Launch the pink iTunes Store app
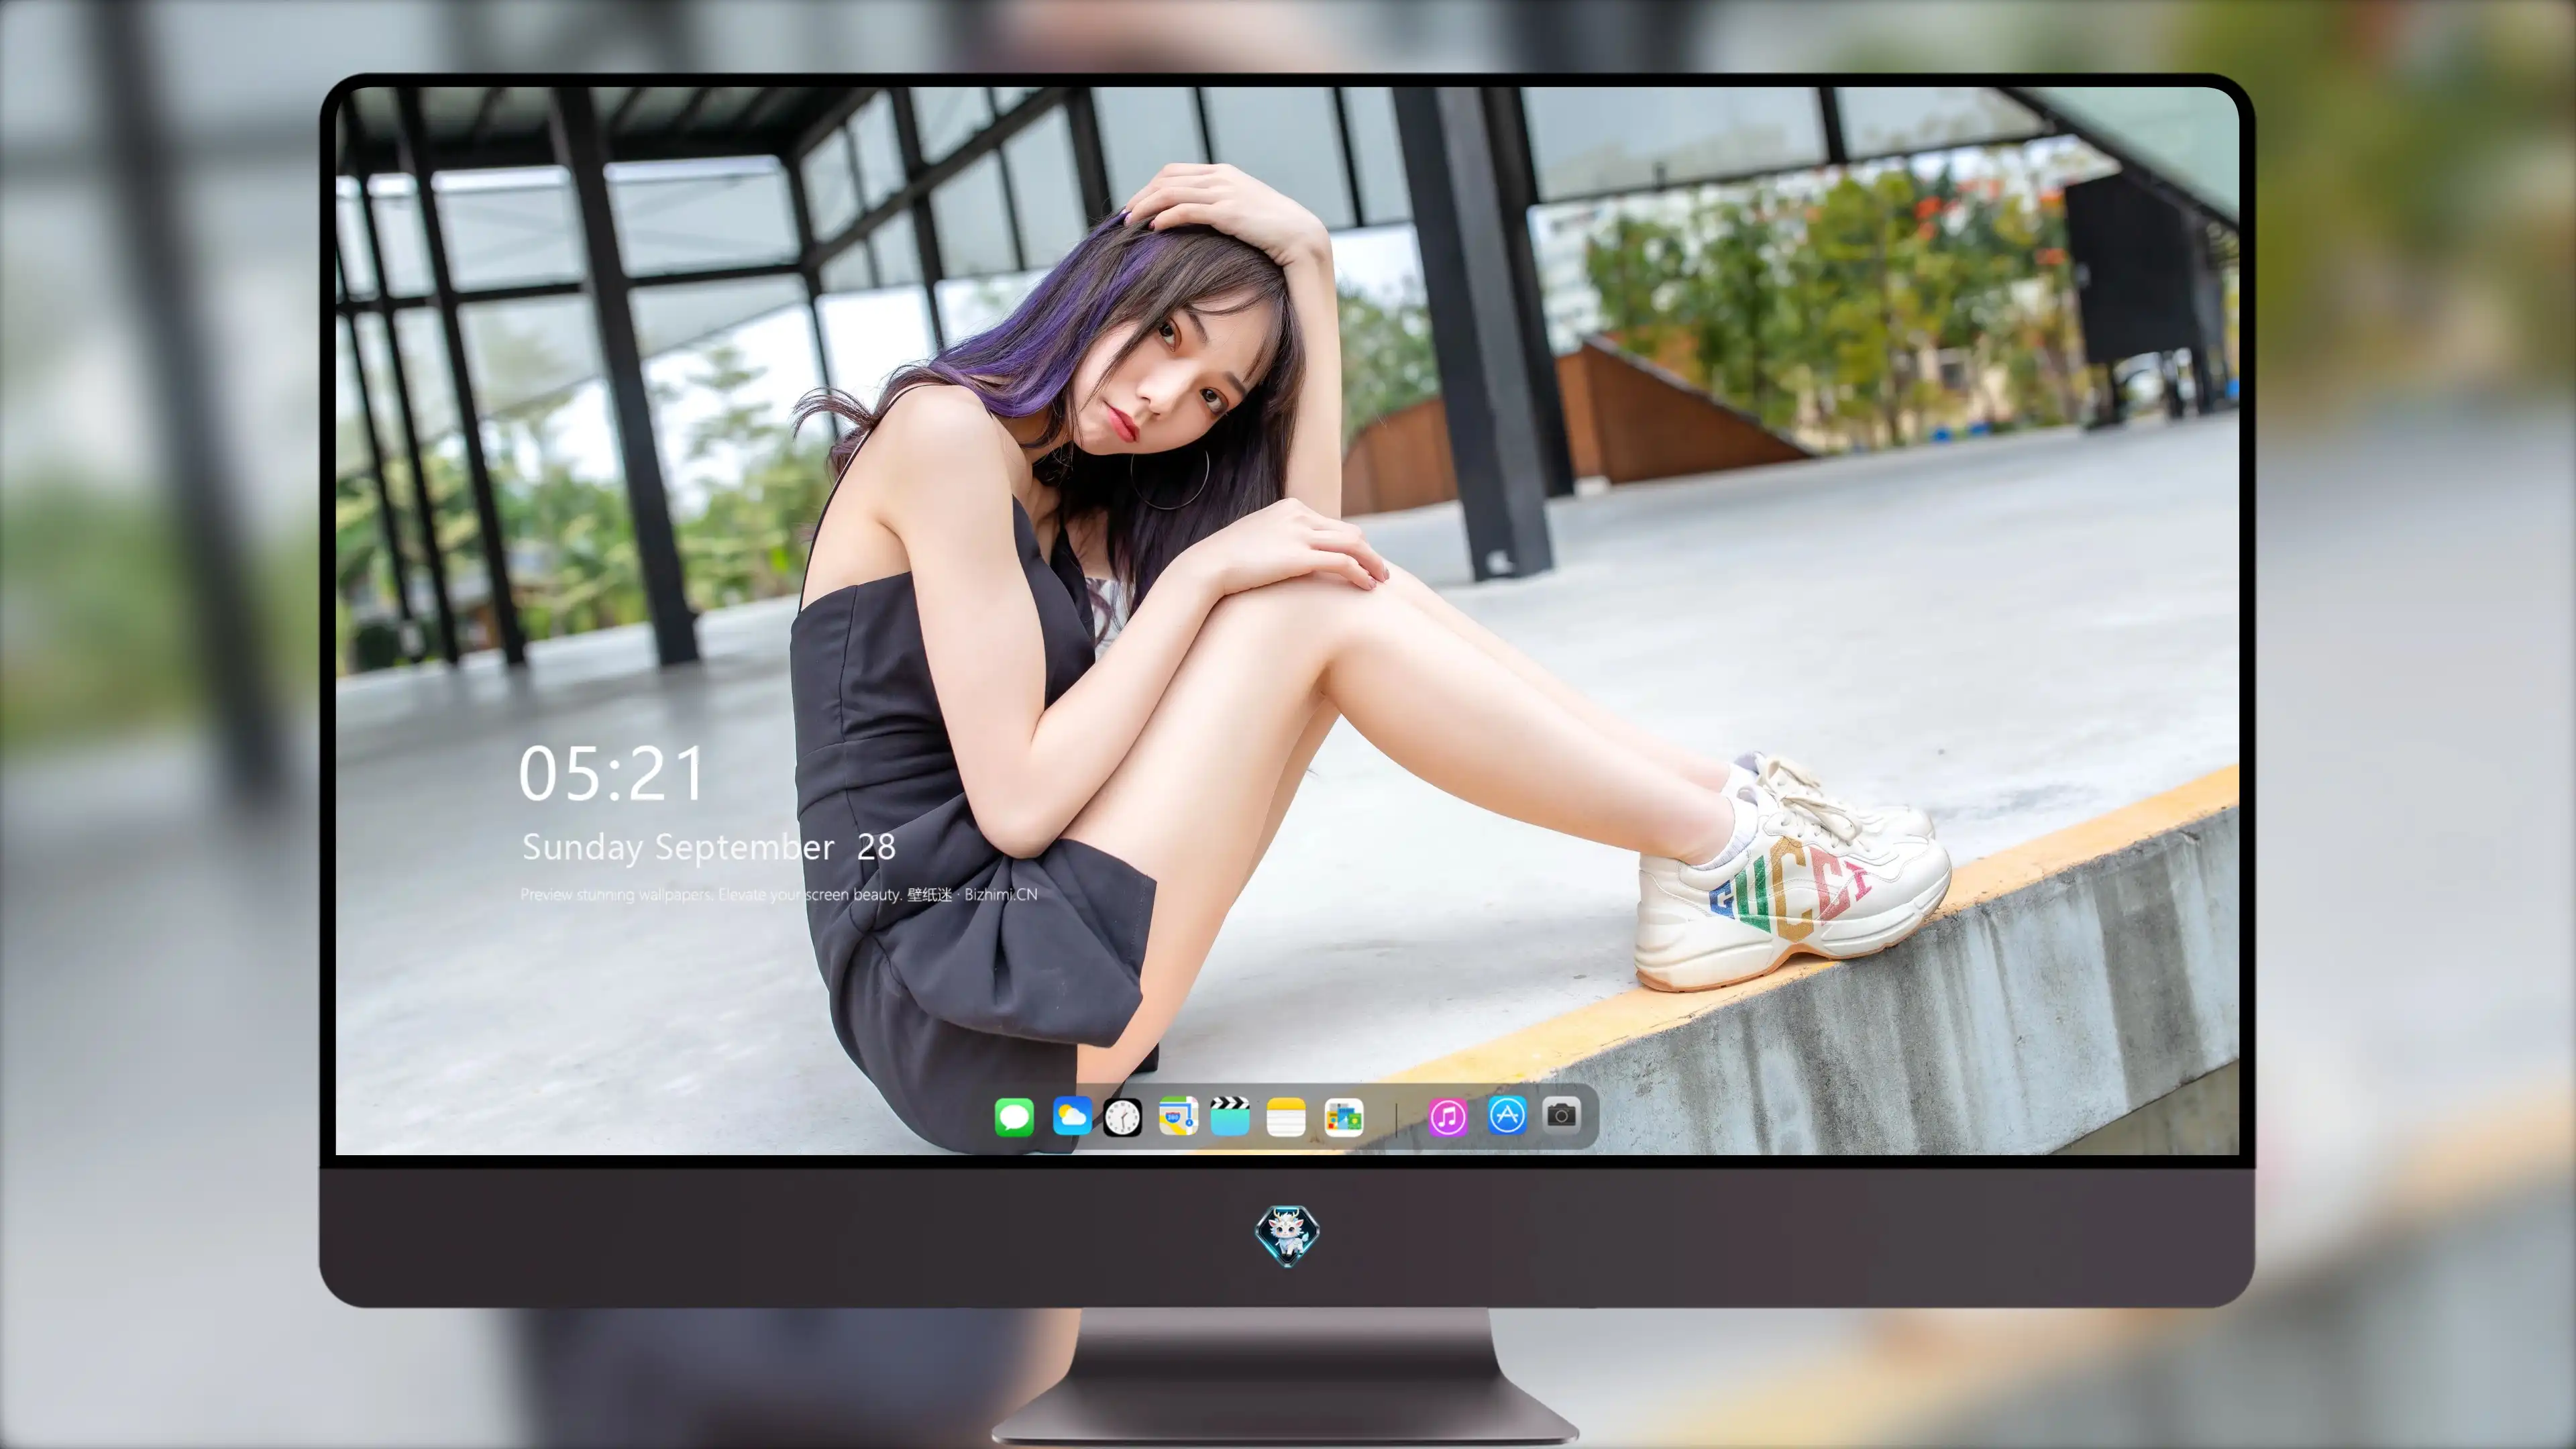Screen dimensions: 2576x1449 coord(1448,1117)
